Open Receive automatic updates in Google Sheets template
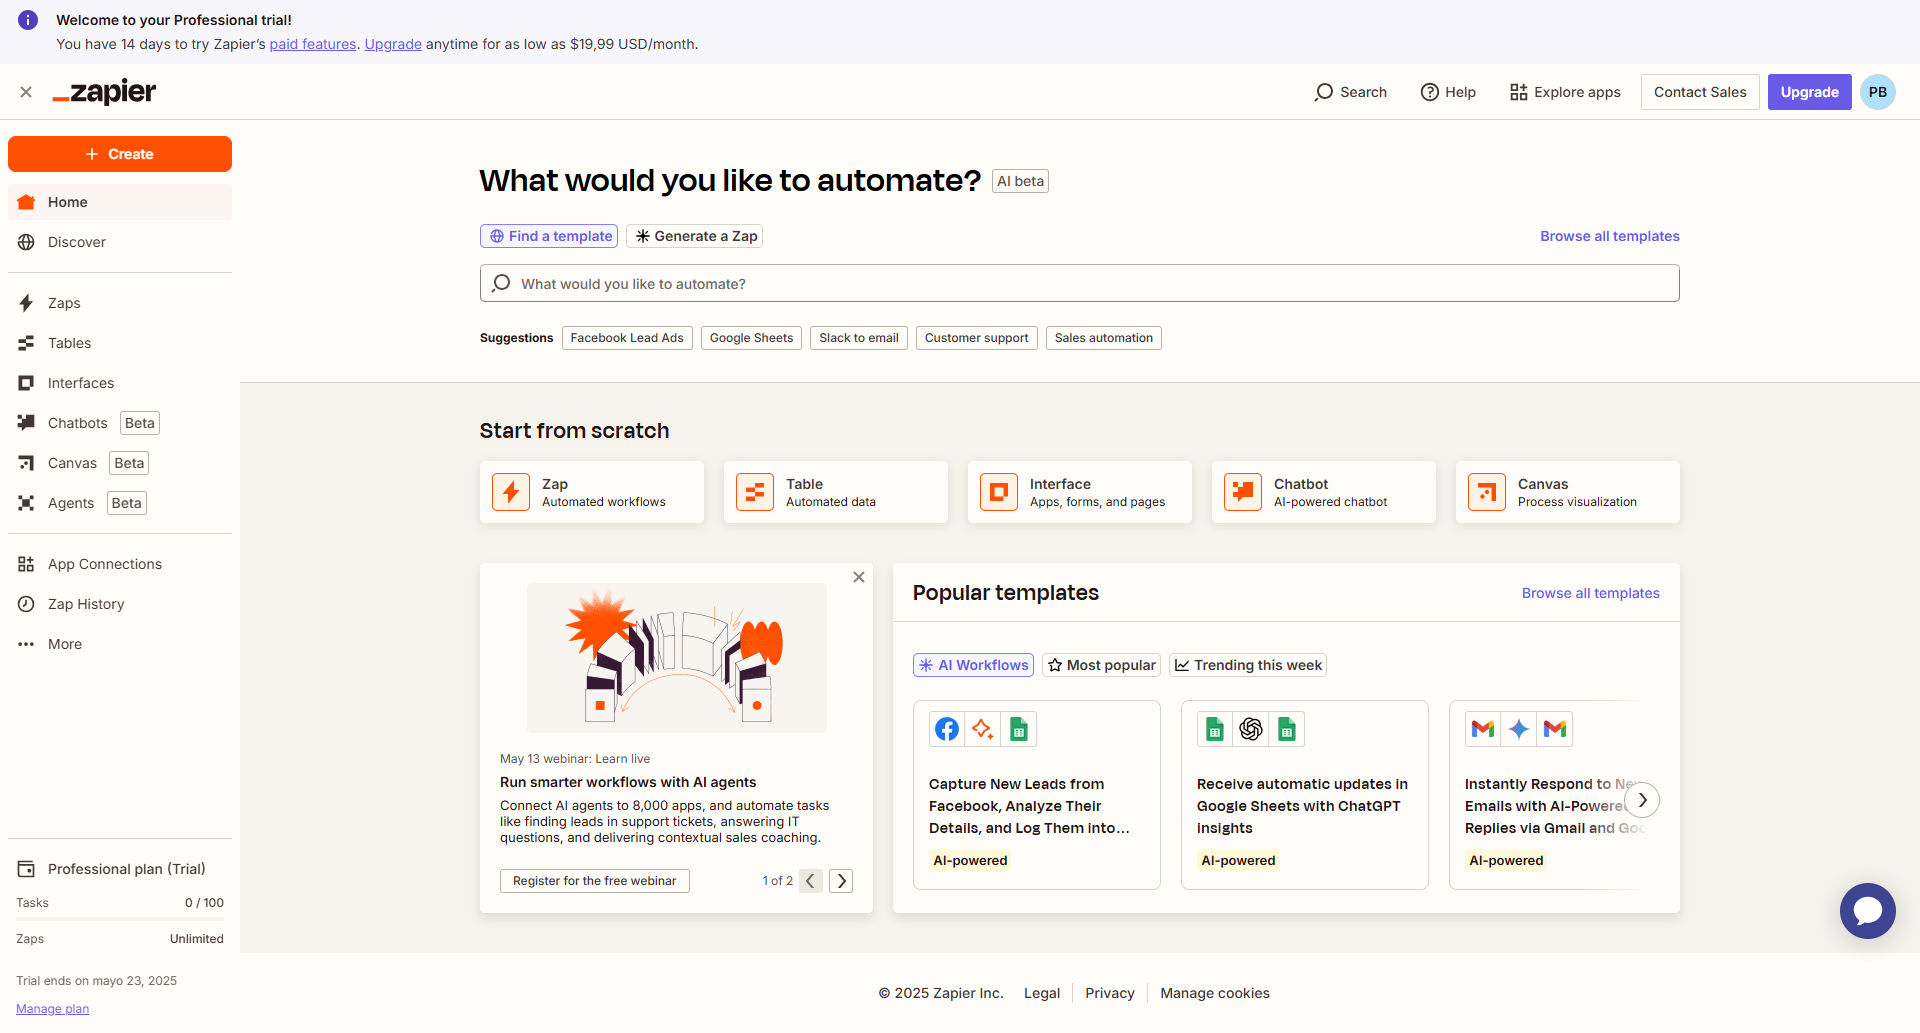The height and width of the screenshot is (1033, 1920). (x=1305, y=795)
